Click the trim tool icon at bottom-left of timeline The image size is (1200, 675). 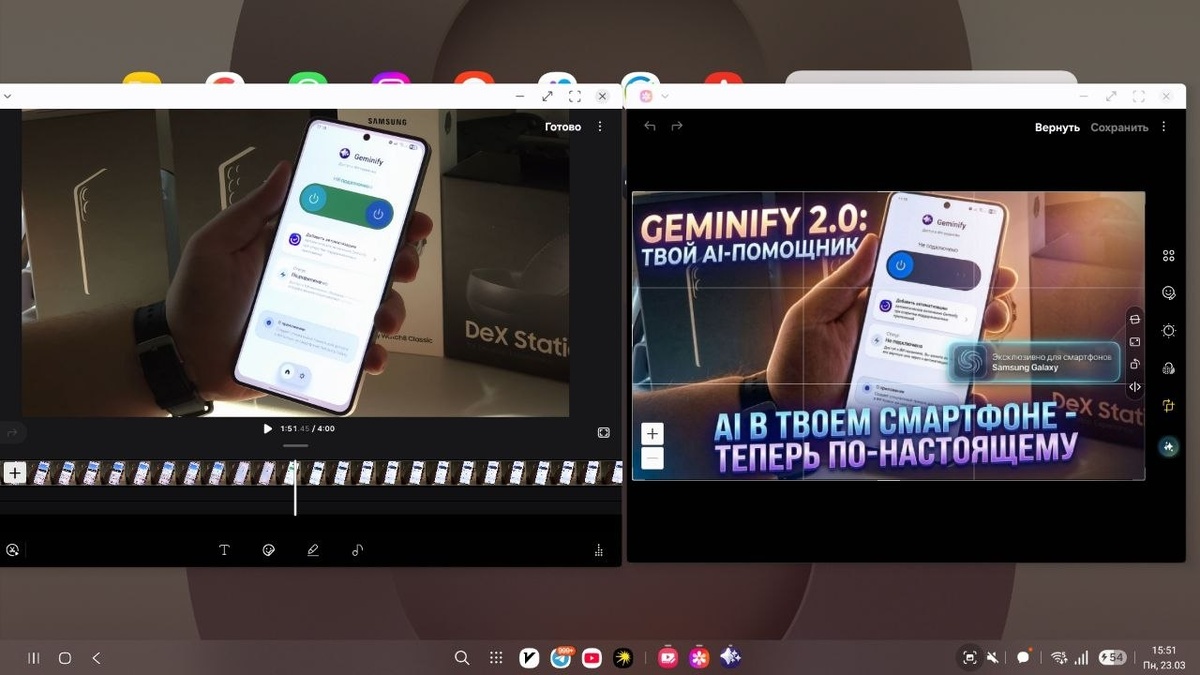[x=13, y=549]
